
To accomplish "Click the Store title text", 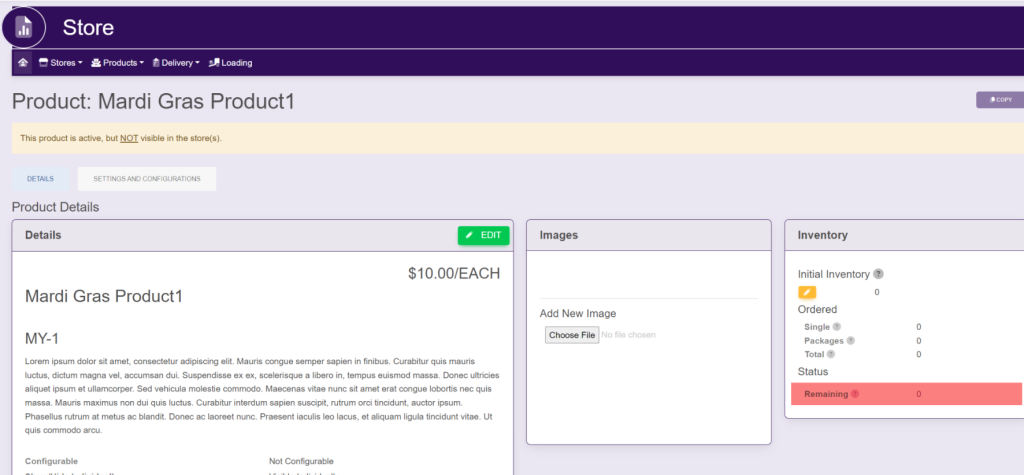I will pyautogui.click(x=88, y=27).
